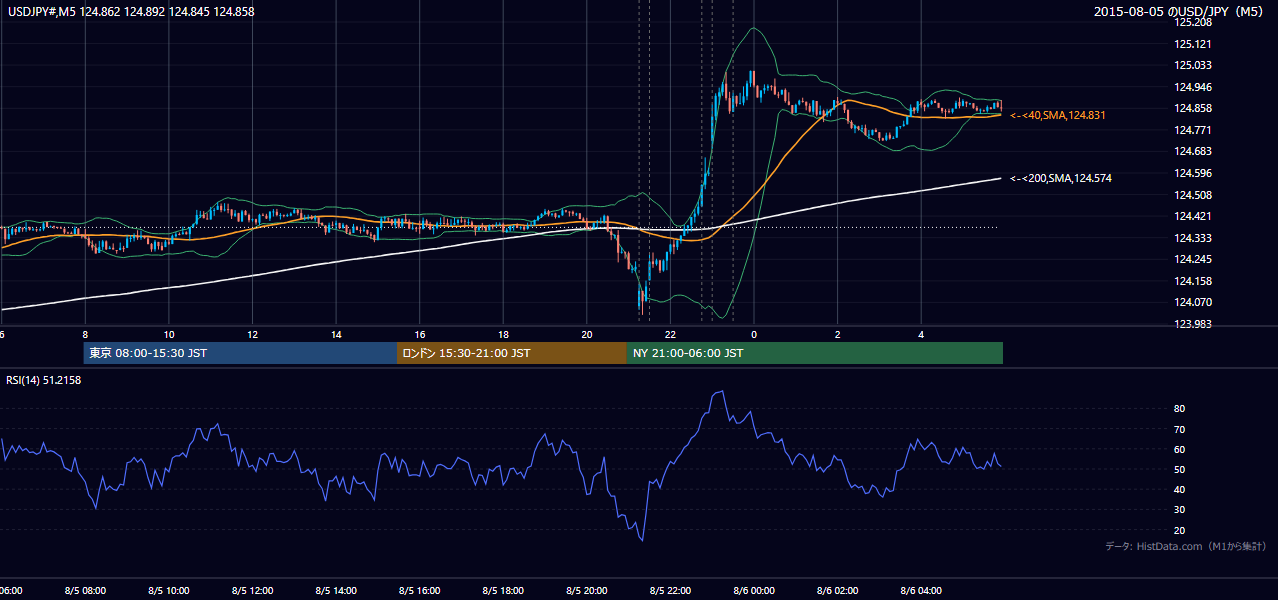Screen dimensions: 1278x600
Task: Click RSI axis level 70
Action: pyautogui.click(x=1180, y=429)
